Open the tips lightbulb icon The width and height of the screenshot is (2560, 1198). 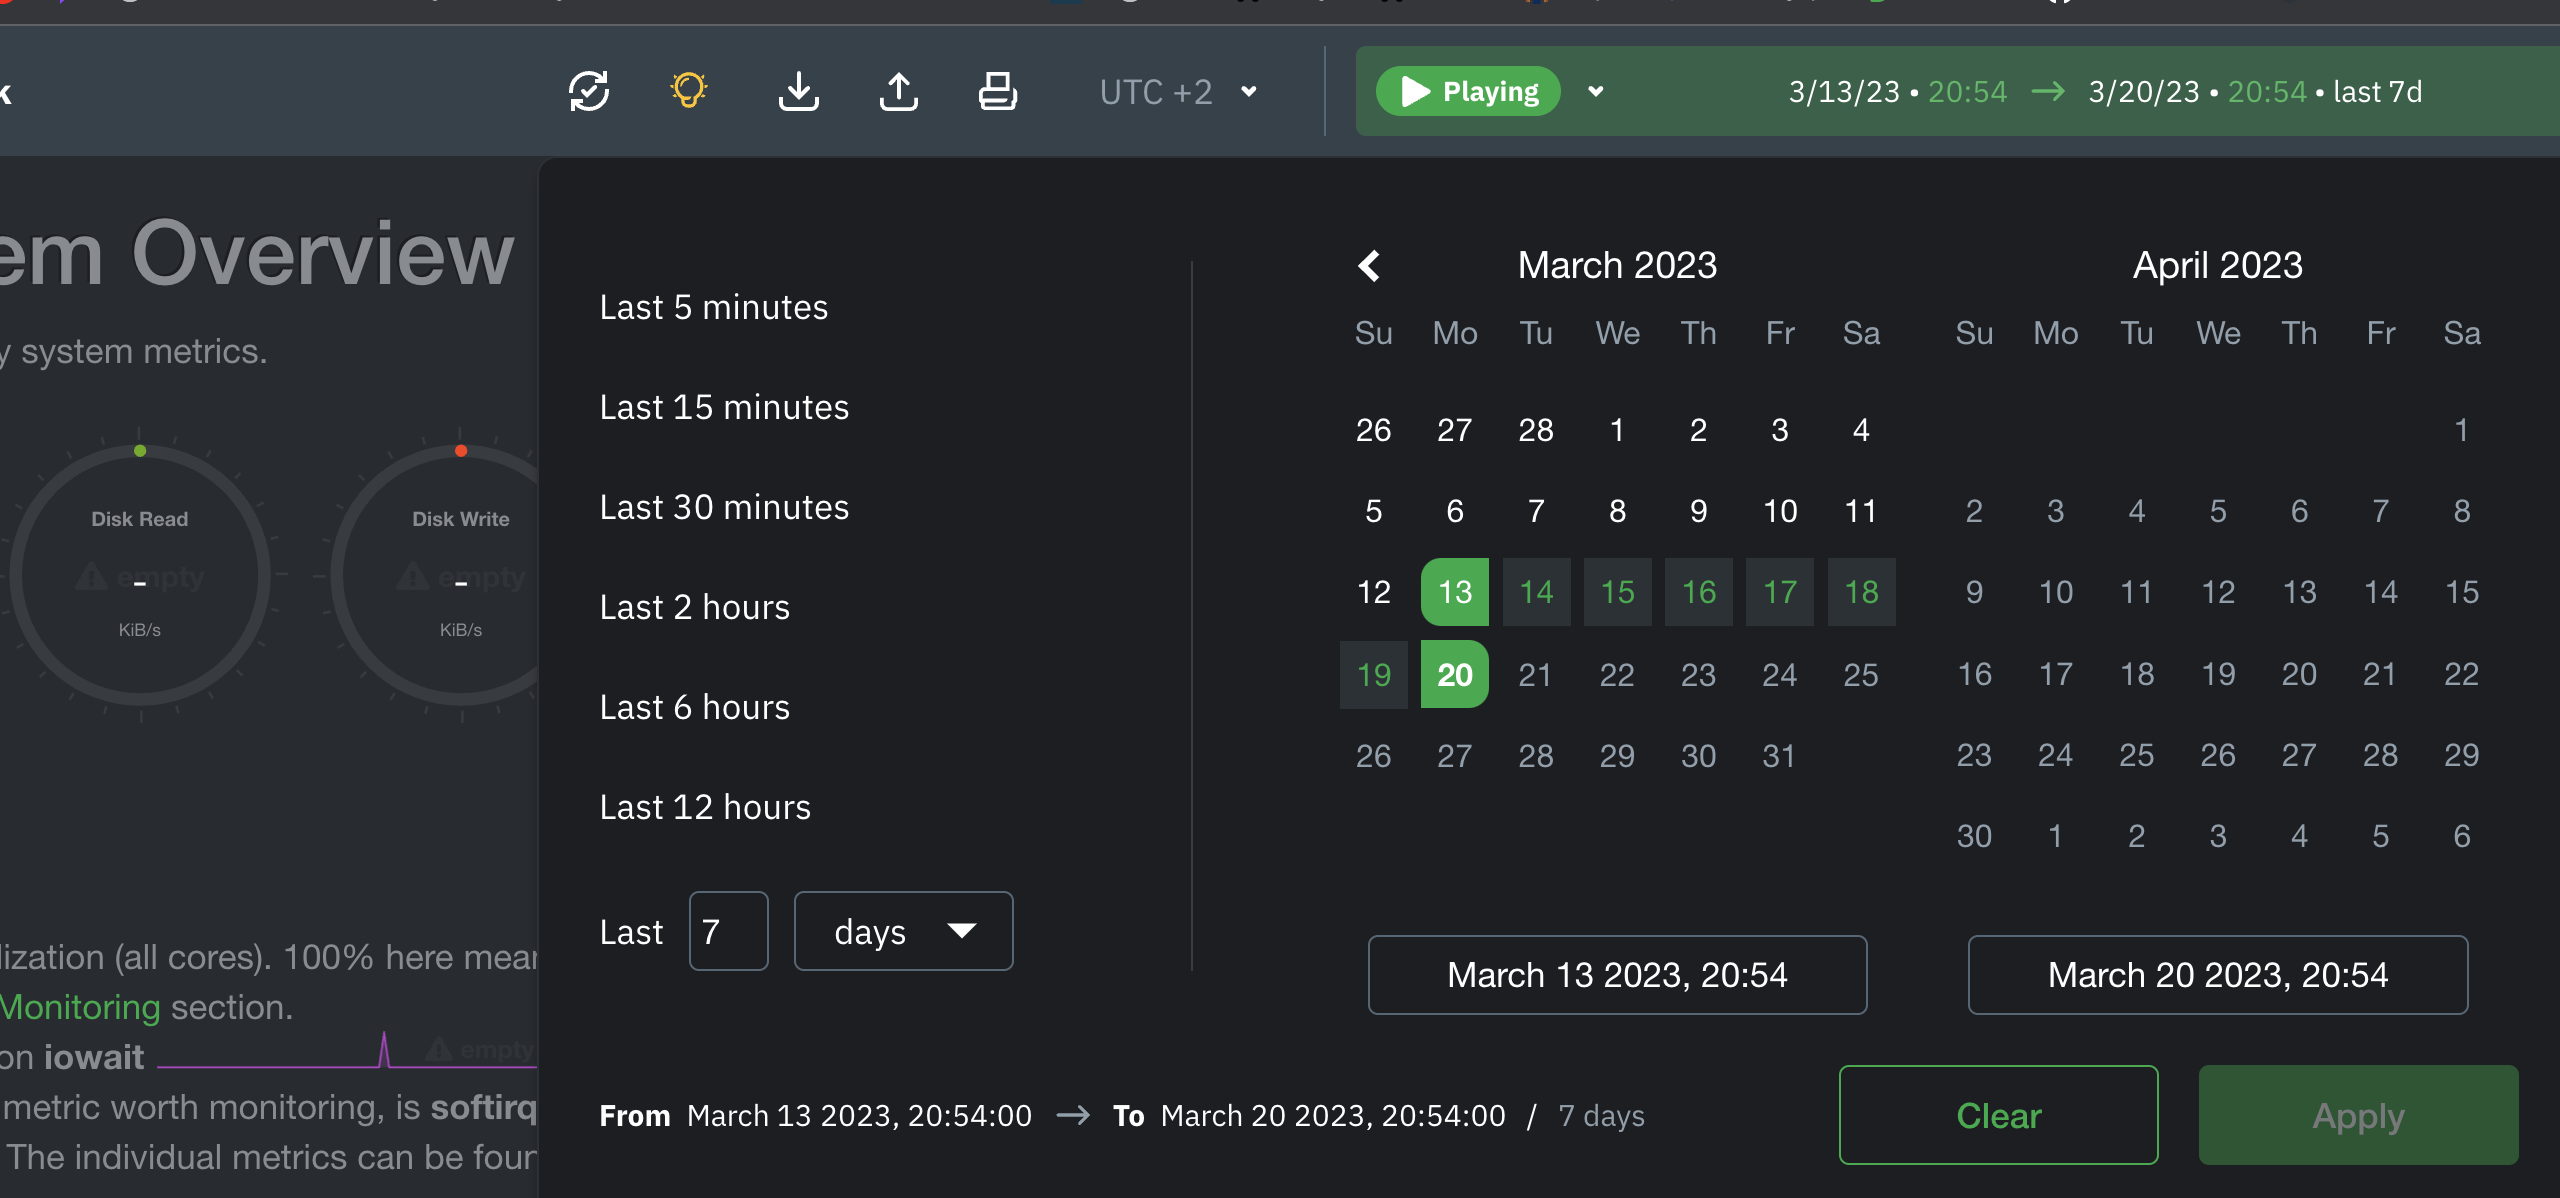(689, 91)
